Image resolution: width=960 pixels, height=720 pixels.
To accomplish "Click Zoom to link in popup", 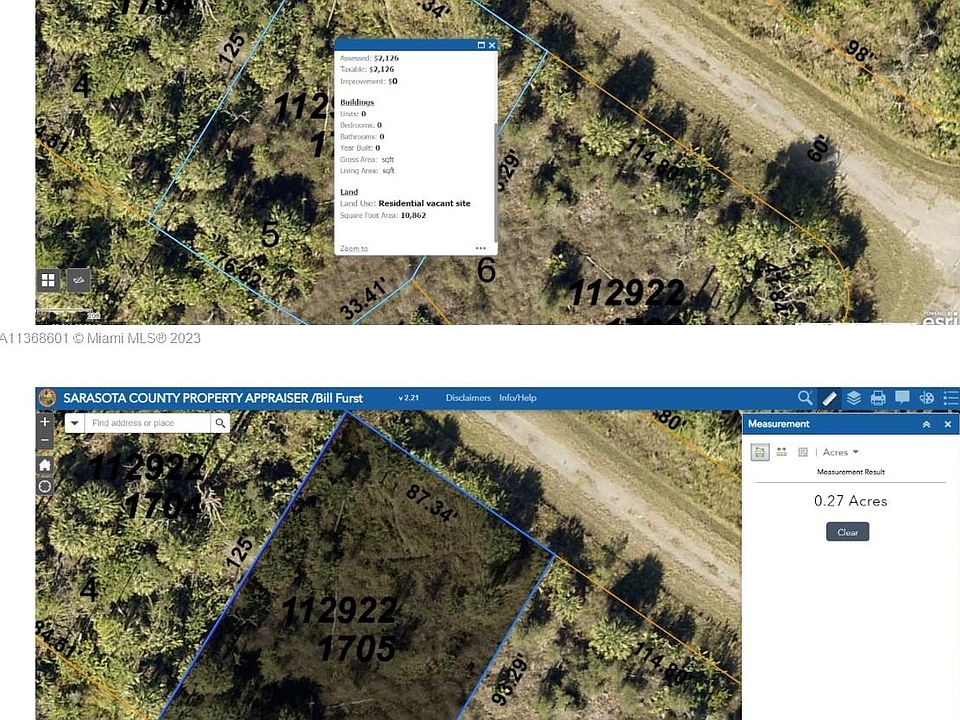I will 354,249.
